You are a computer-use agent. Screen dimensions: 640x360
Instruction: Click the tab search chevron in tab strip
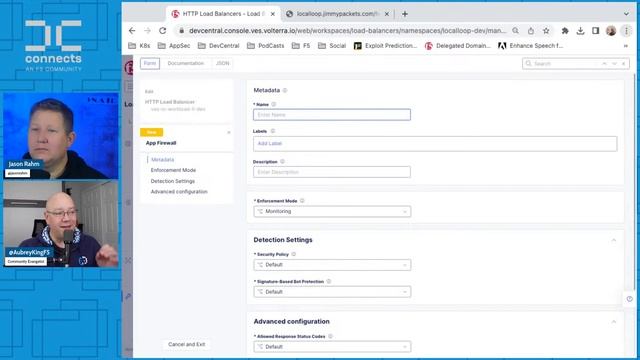(x=626, y=14)
